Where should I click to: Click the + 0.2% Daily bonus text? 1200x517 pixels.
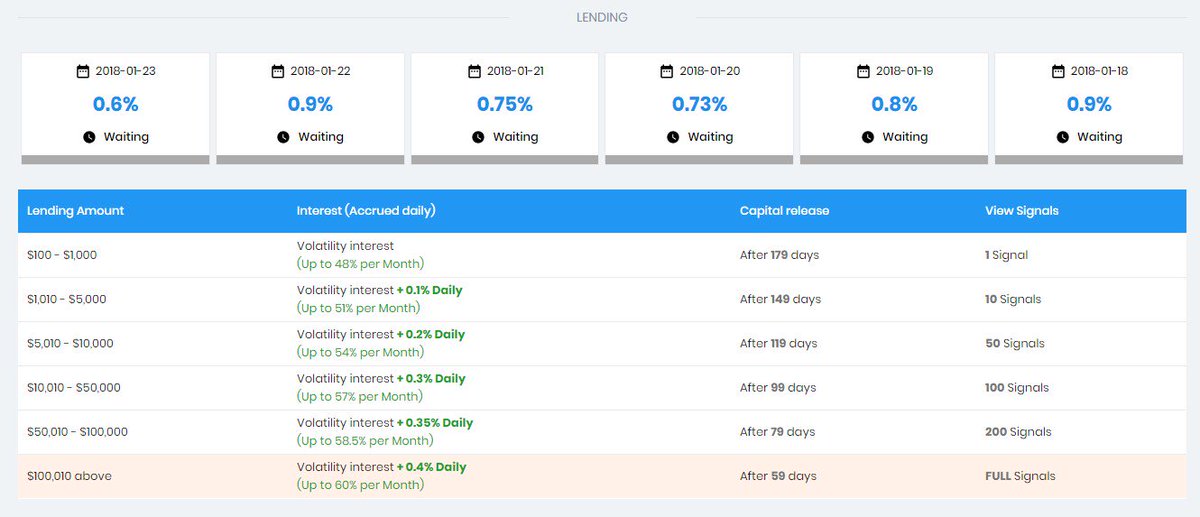(431, 334)
